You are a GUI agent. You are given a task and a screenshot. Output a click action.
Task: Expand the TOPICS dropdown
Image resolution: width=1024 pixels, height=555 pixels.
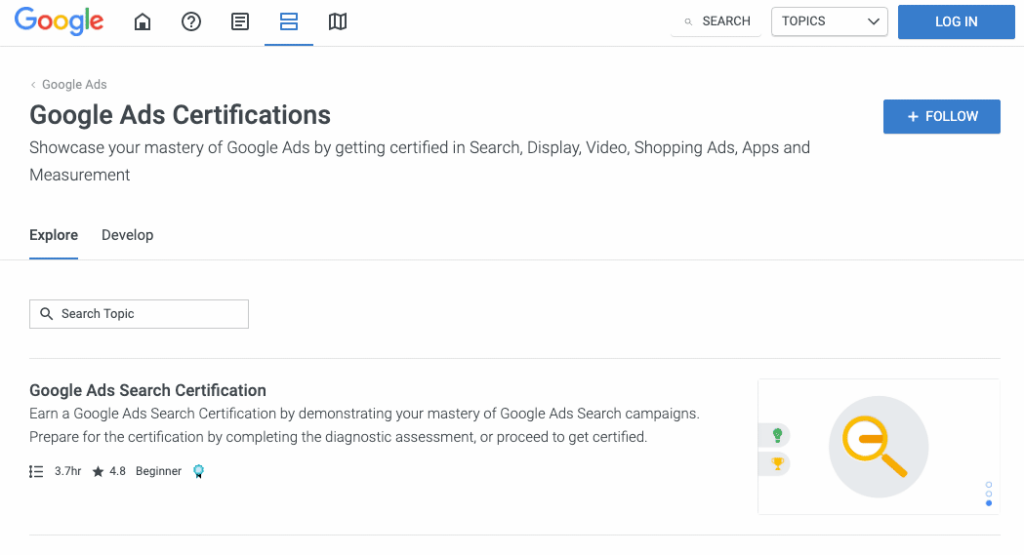(829, 22)
